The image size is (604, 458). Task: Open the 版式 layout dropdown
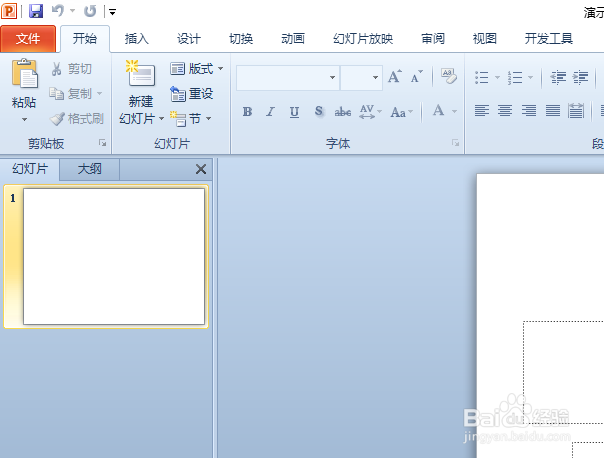pos(196,69)
